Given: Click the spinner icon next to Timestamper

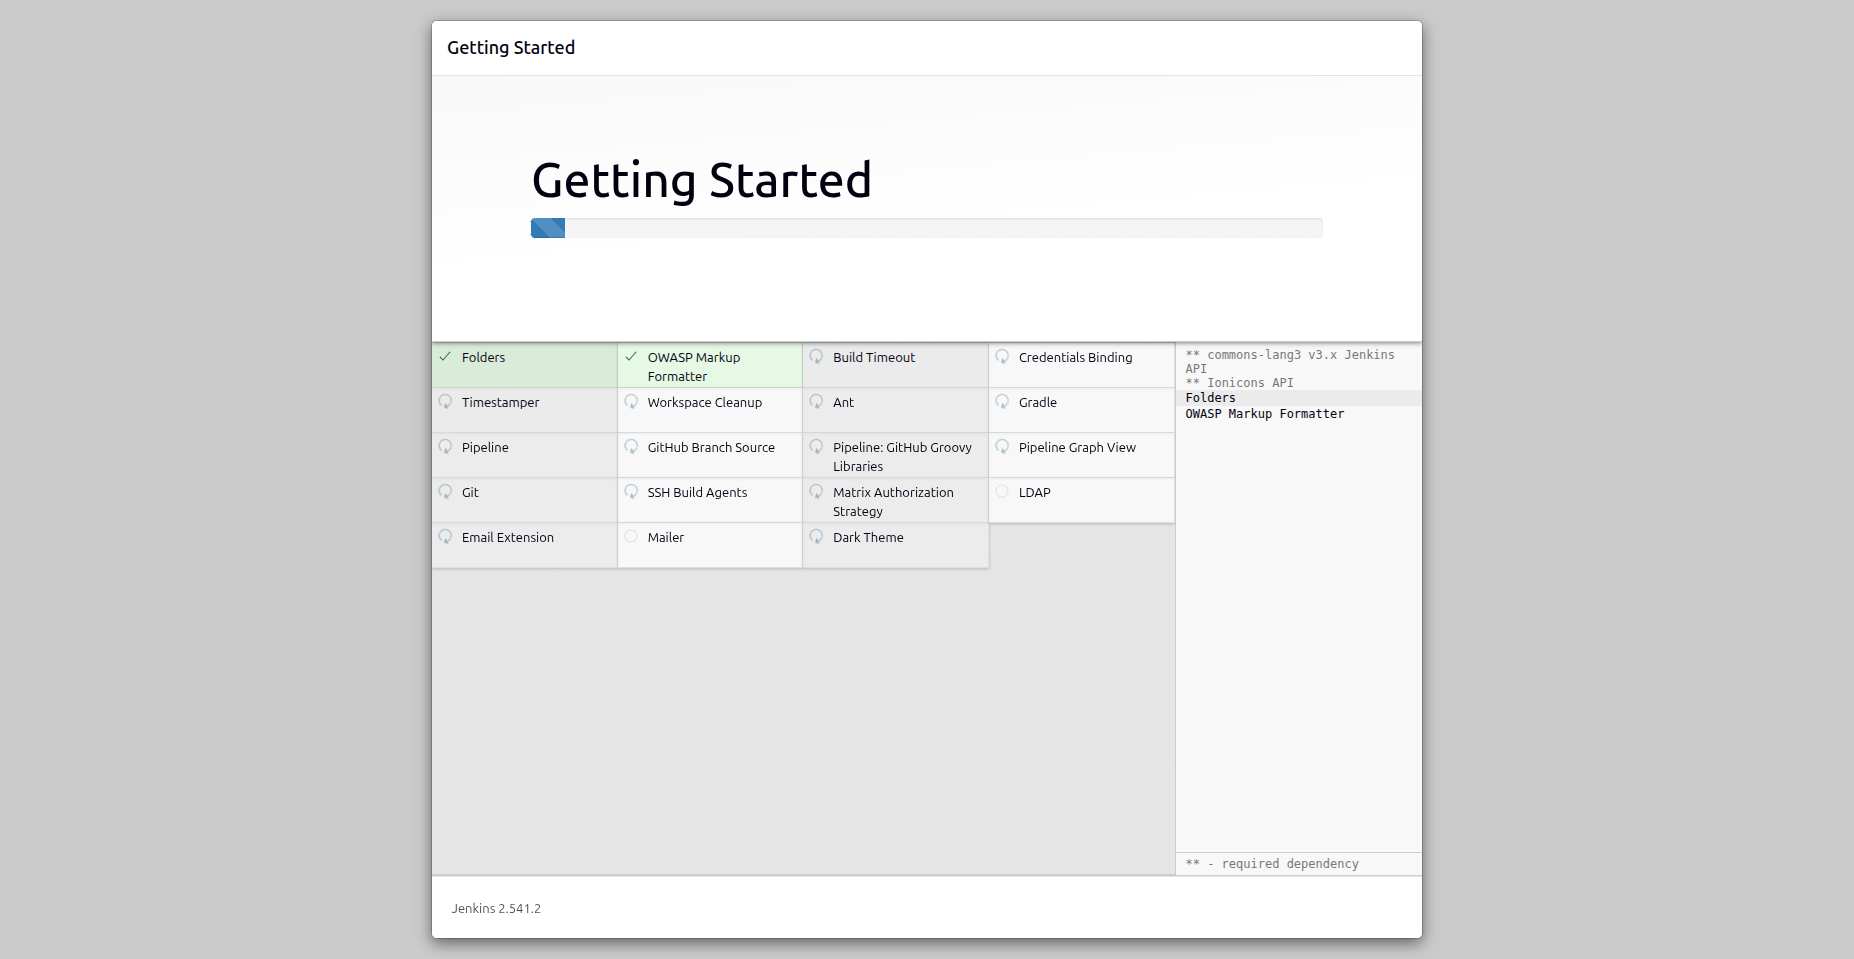Looking at the screenshot, I should coord(446,402).
